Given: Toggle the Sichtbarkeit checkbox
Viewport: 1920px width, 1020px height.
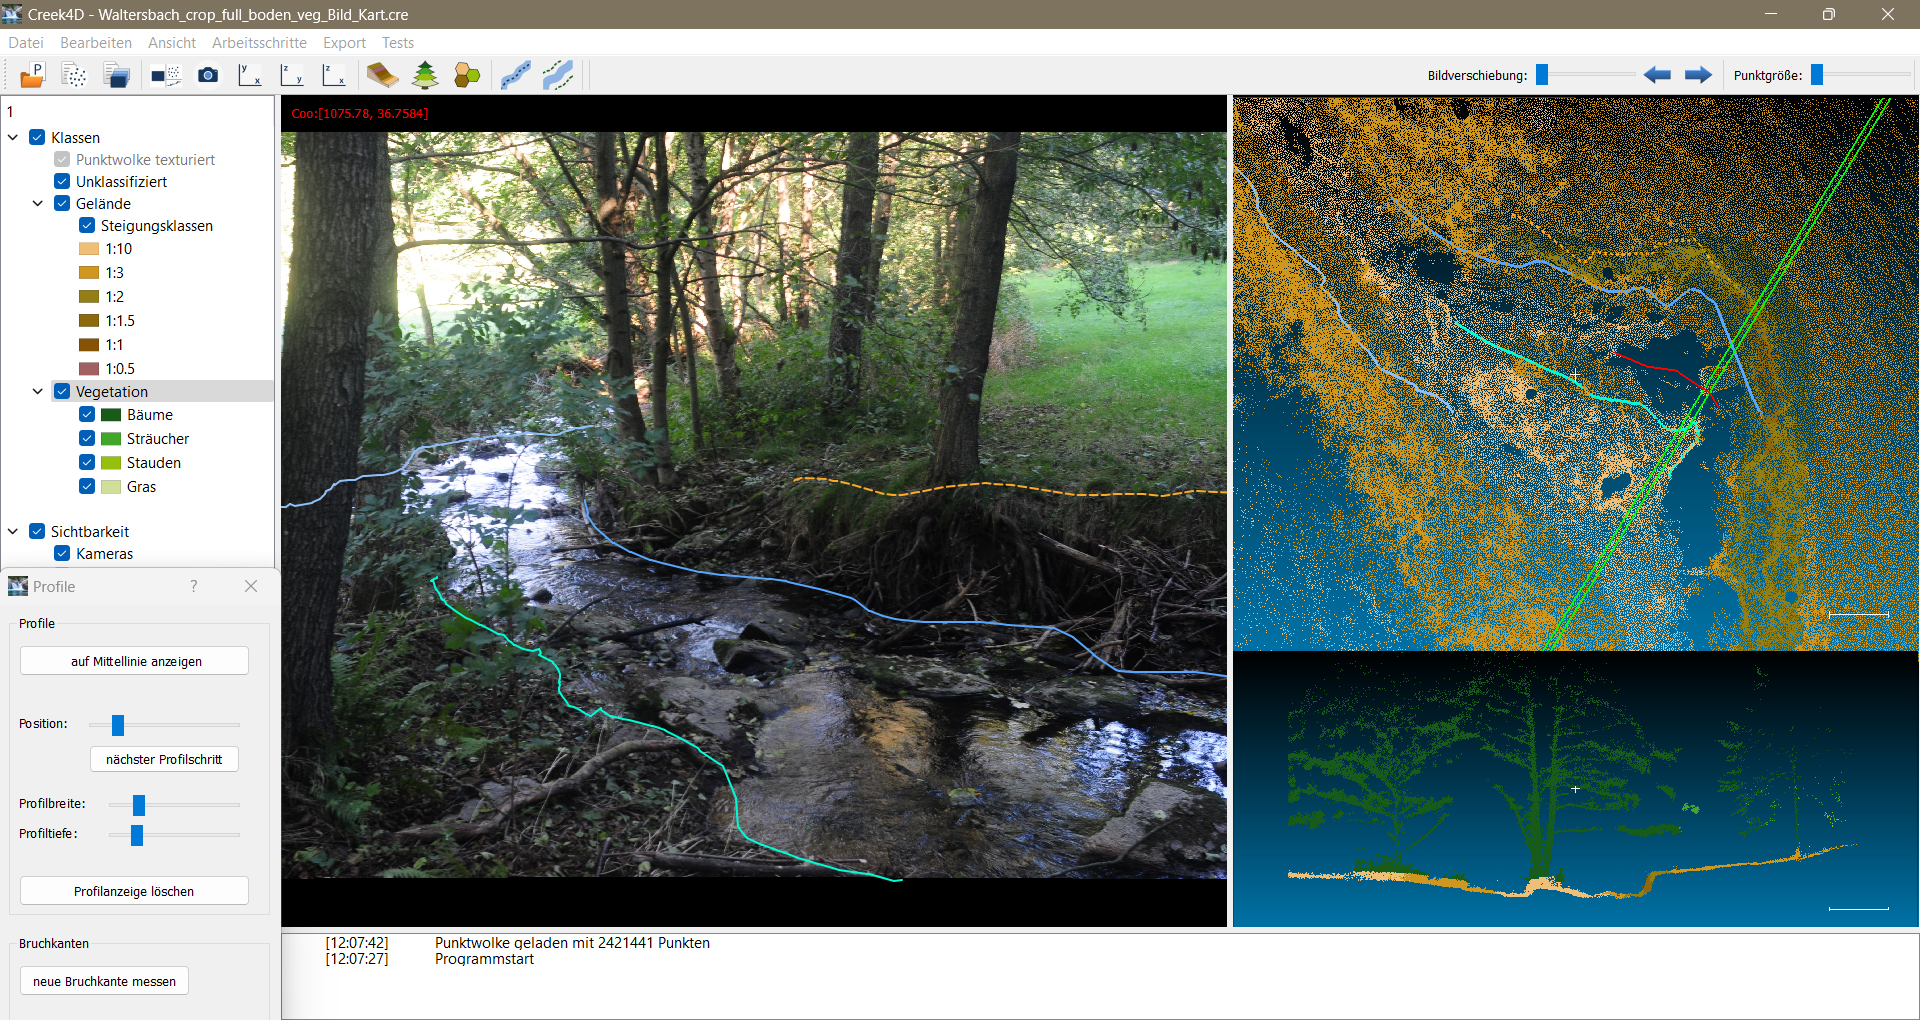Looking at the screenshot, I should pyautogui.click(x=37, y=531).
